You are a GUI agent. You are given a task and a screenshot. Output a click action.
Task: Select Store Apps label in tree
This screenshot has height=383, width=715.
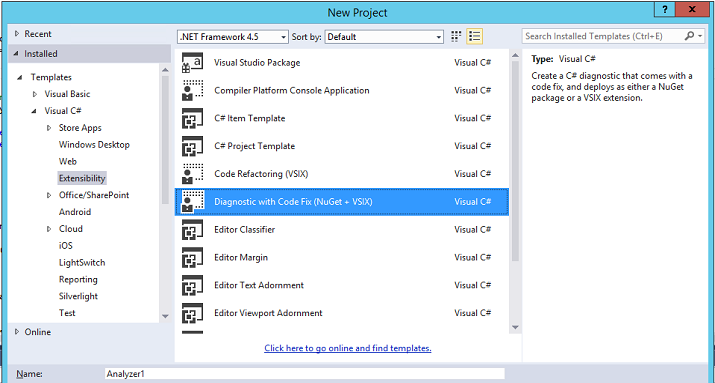click(80, 128)
